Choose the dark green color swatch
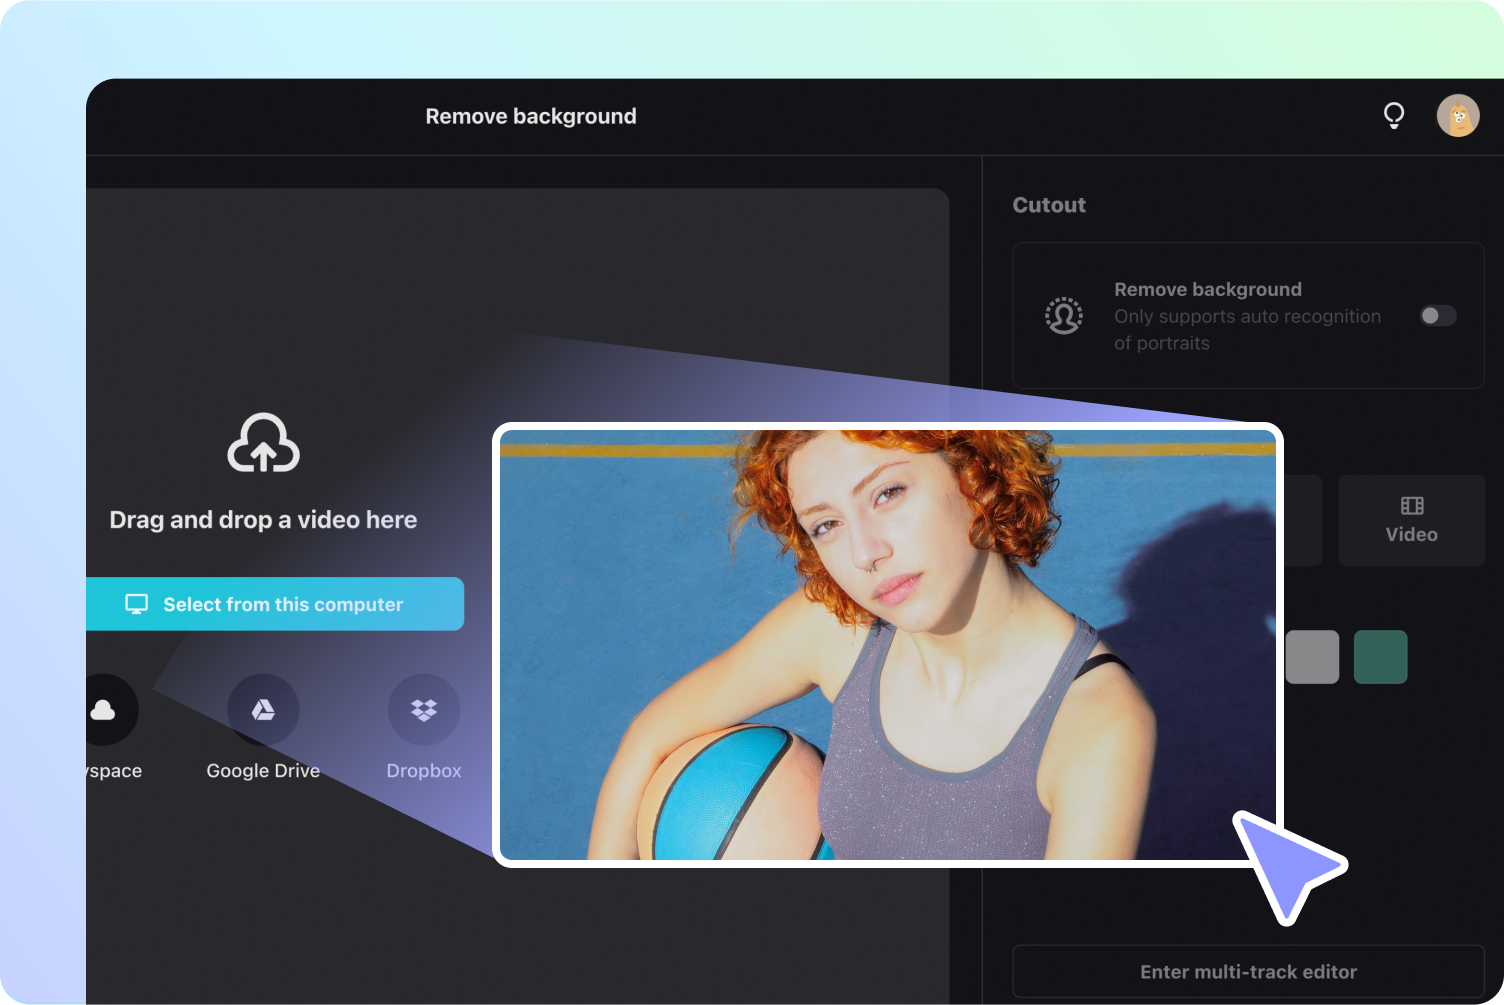 pos(1380,657)
